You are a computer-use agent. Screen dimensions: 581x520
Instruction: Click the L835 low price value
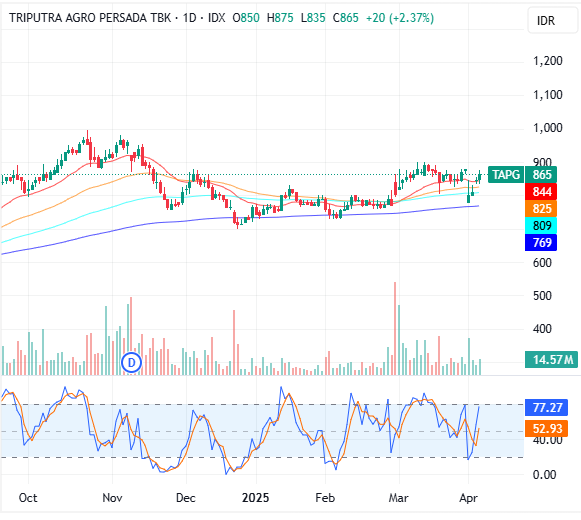pos(313,17)
